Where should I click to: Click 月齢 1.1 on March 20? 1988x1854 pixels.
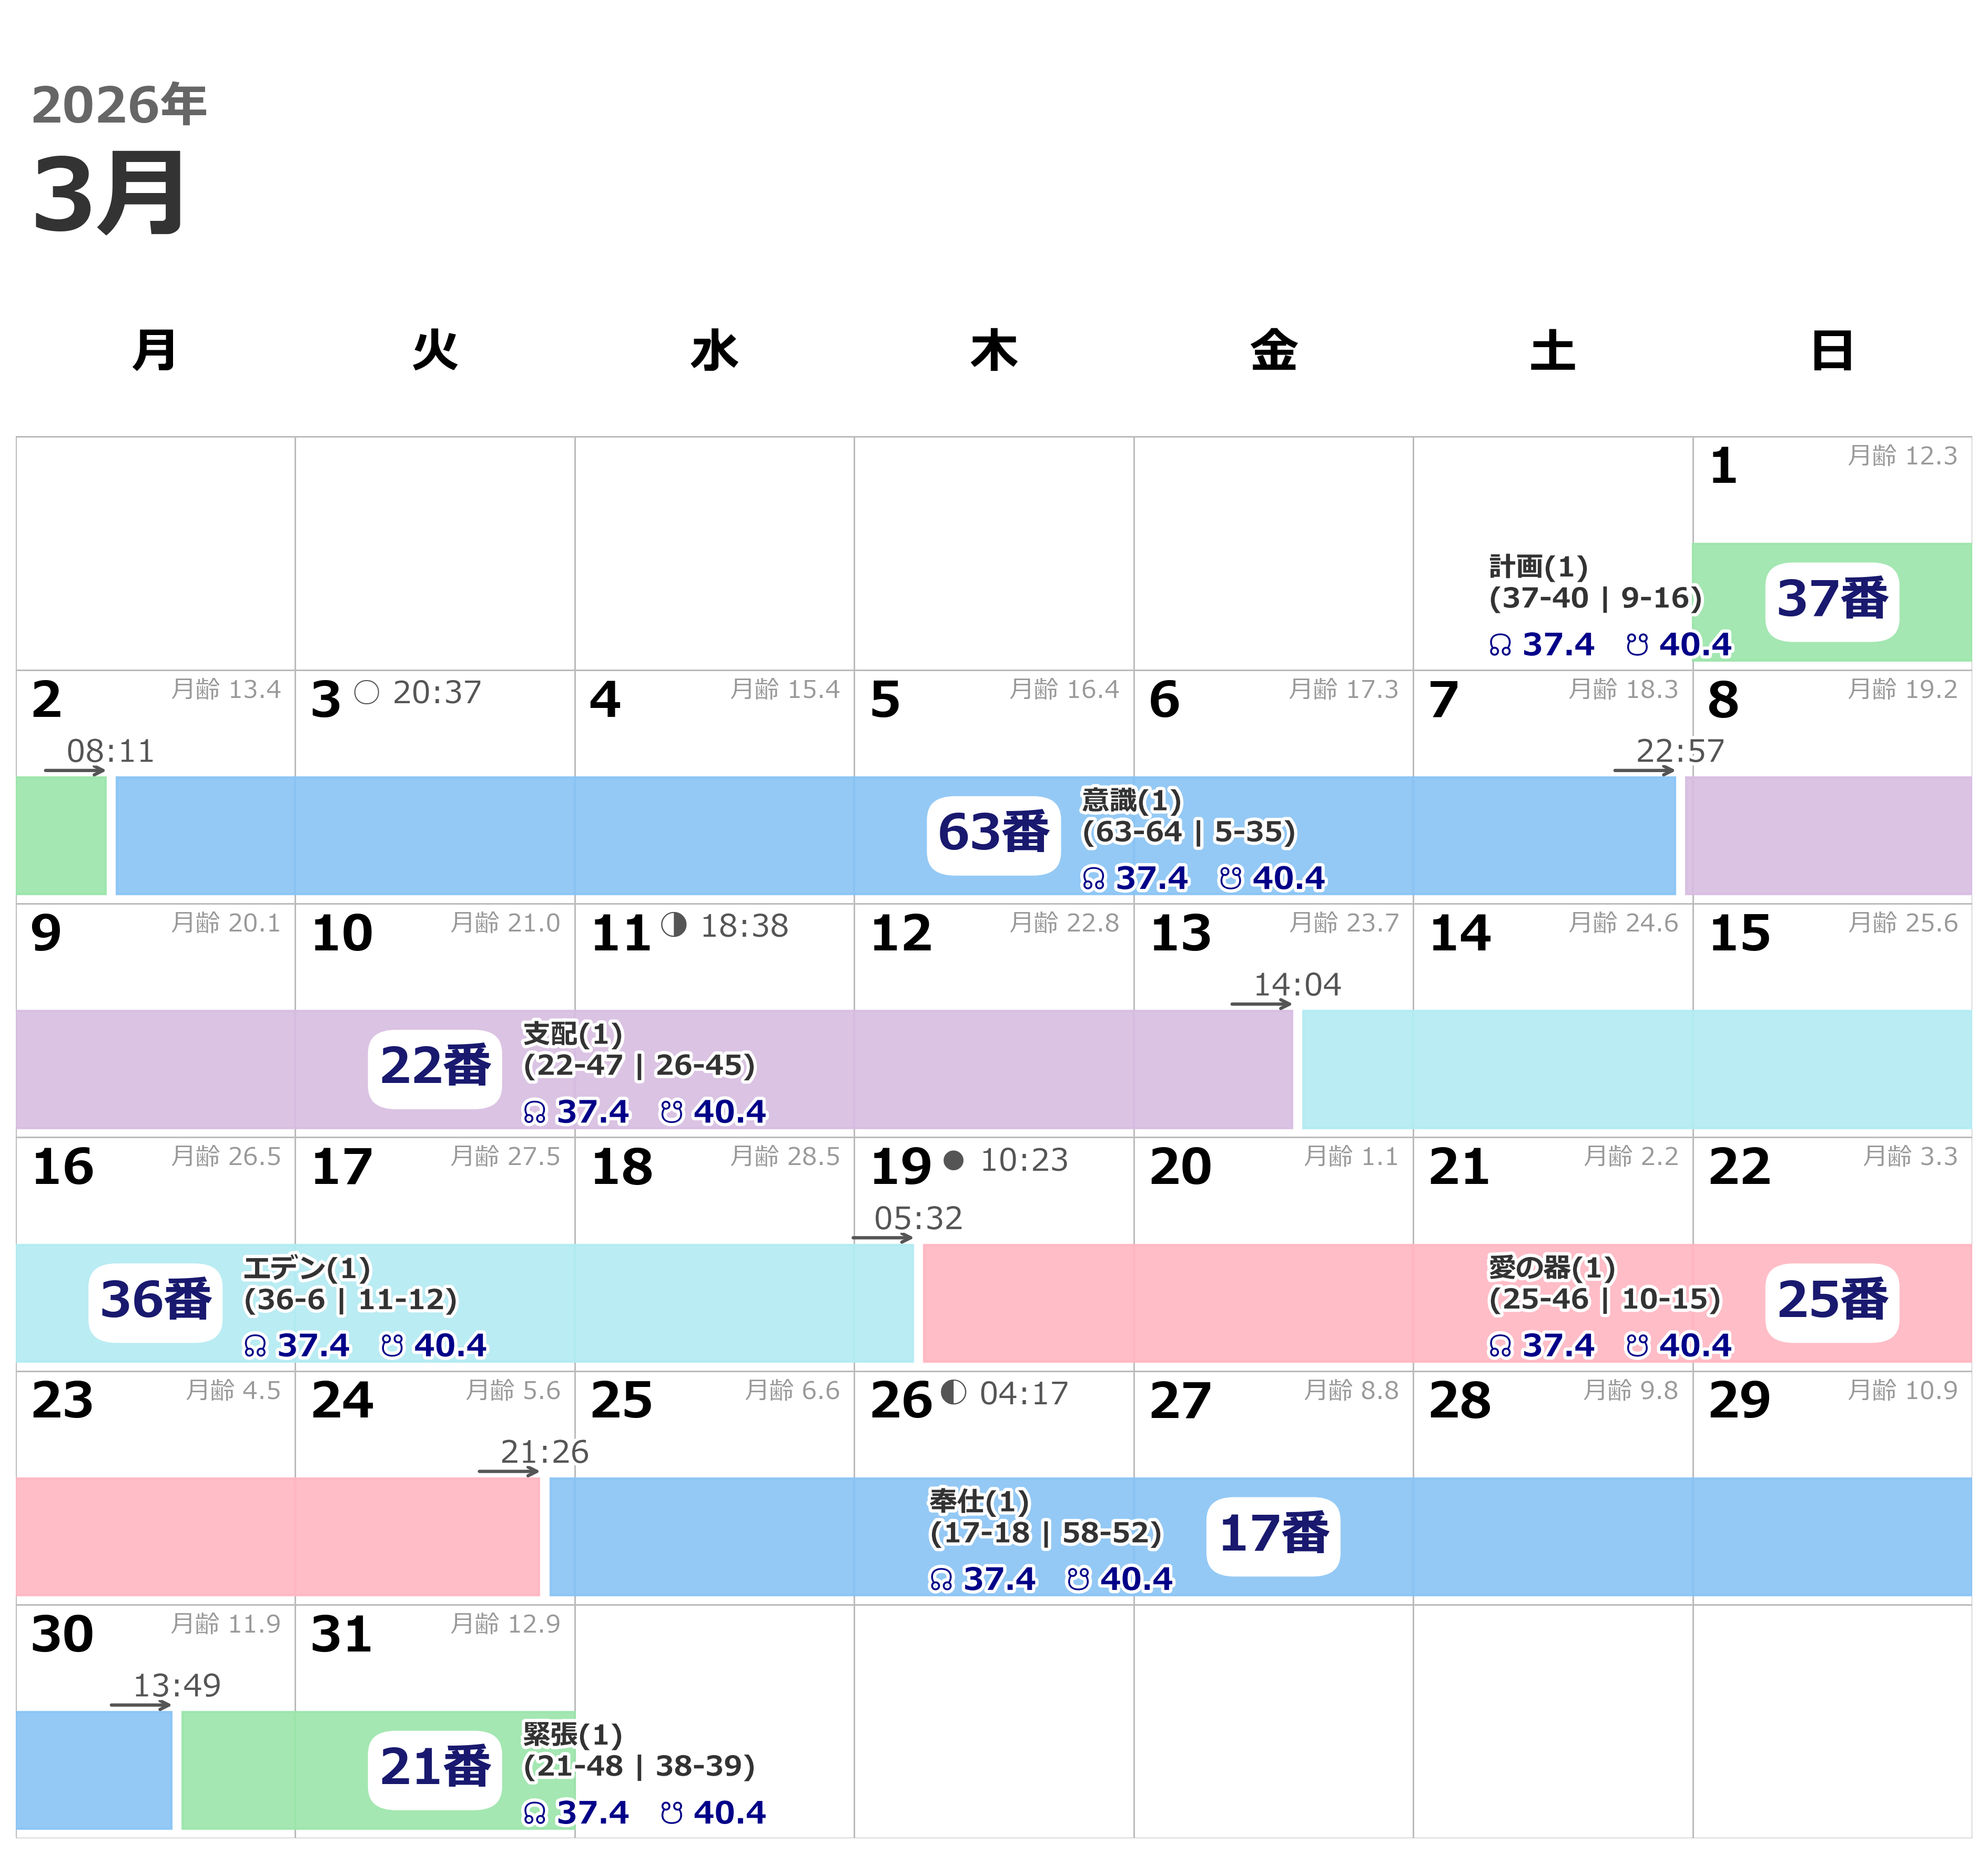point(1351,1157)
